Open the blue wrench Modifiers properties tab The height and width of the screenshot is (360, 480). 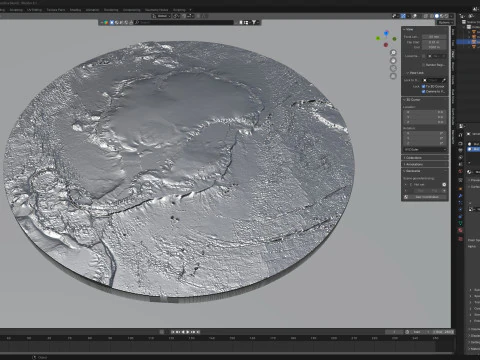461,196
